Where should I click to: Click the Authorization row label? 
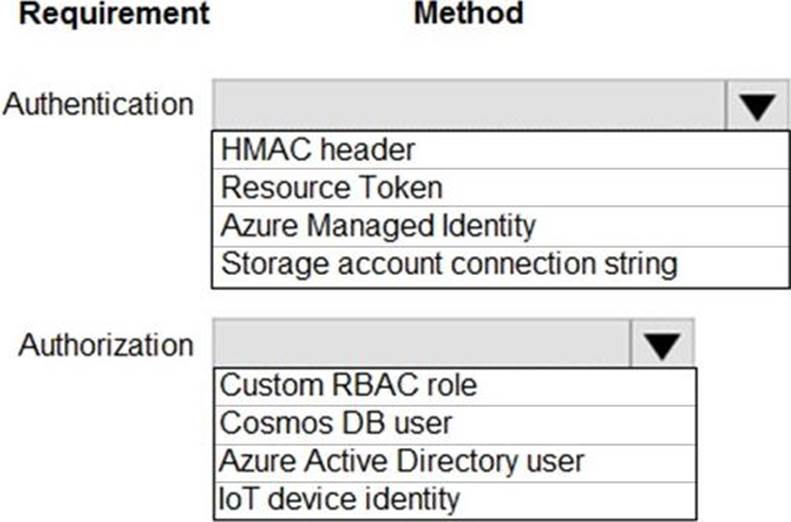coord(106,345)
